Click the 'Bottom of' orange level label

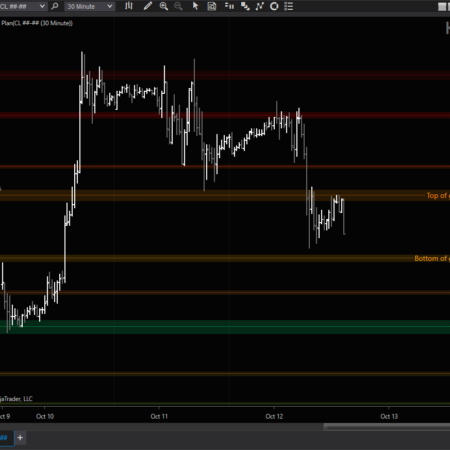coord(432,258)
